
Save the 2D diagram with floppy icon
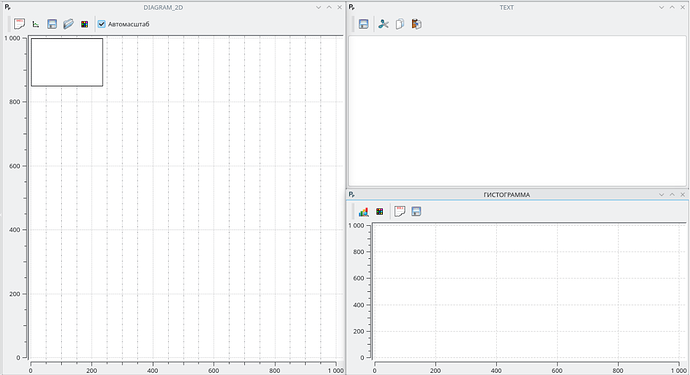[x=52, y=24]
